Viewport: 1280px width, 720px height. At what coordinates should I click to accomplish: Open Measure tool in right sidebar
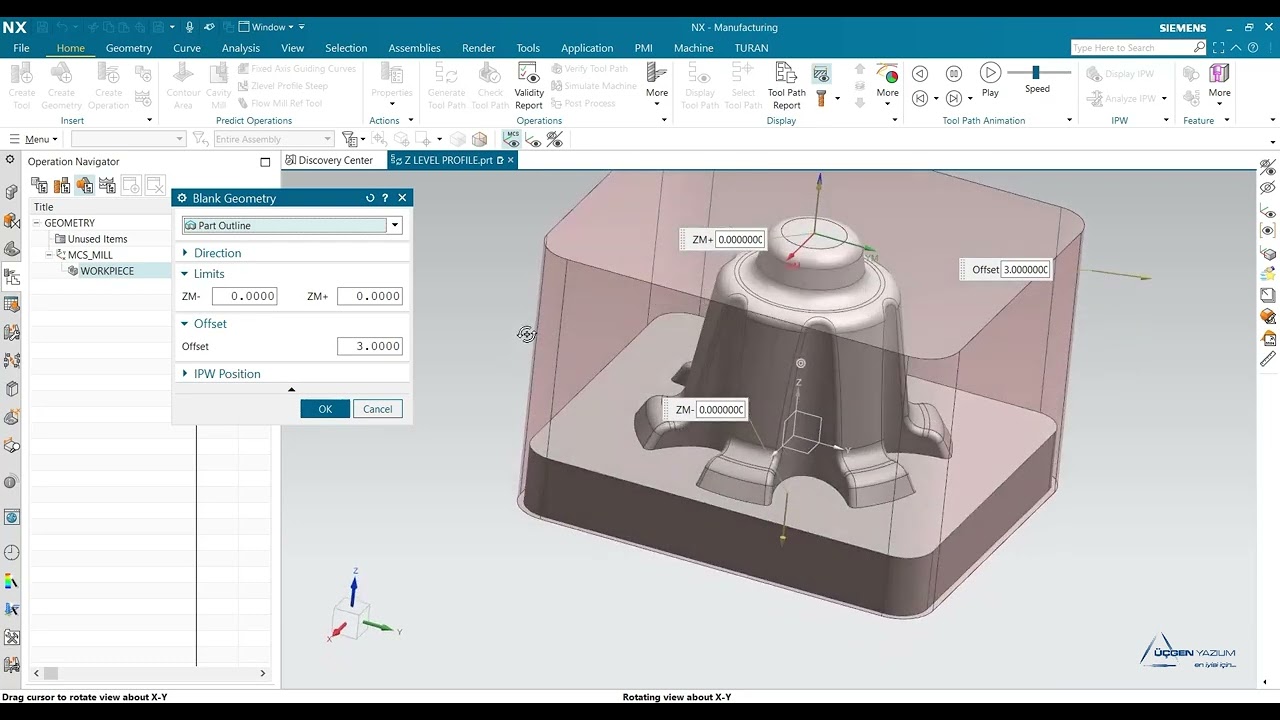pos(1268,359)
